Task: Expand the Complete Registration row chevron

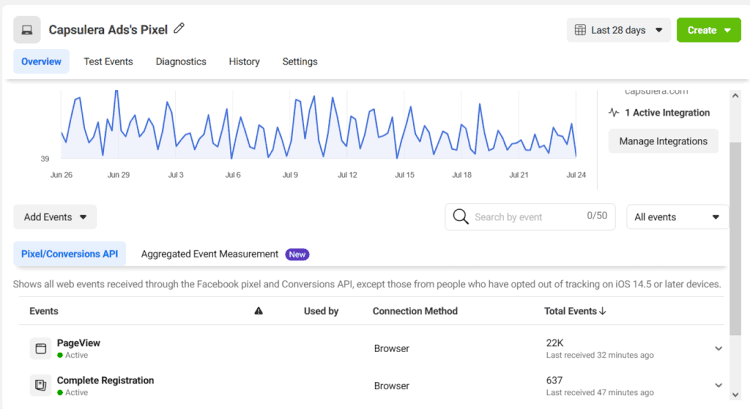Action: (718, 385)
